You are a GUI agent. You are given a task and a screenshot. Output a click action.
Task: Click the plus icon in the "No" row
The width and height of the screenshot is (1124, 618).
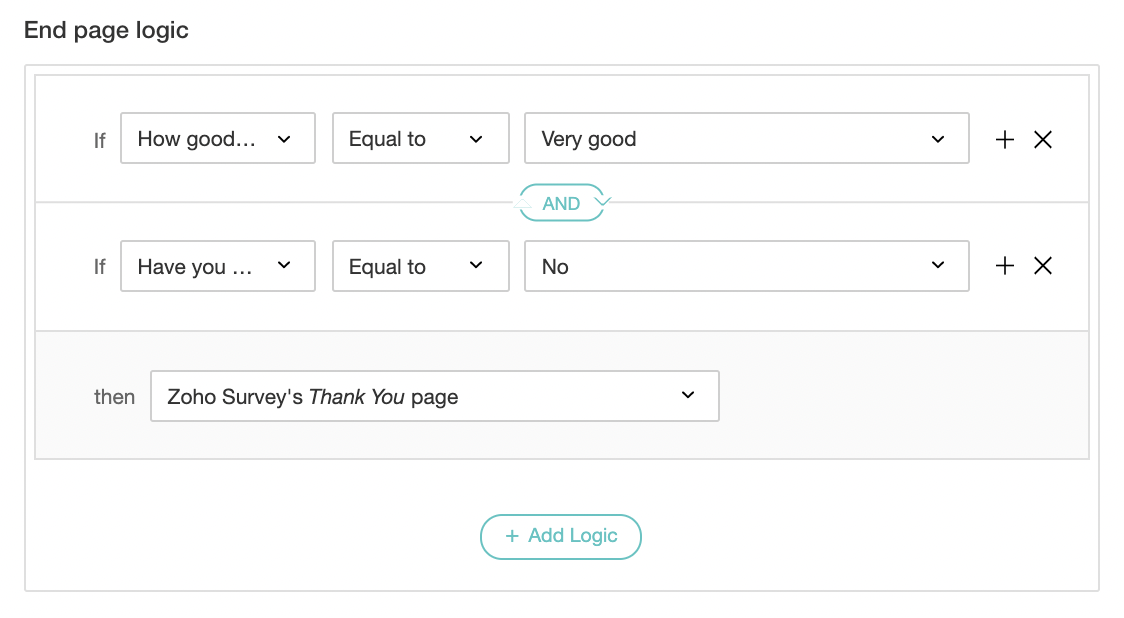pyautogui.click(x=1005, y=265)
